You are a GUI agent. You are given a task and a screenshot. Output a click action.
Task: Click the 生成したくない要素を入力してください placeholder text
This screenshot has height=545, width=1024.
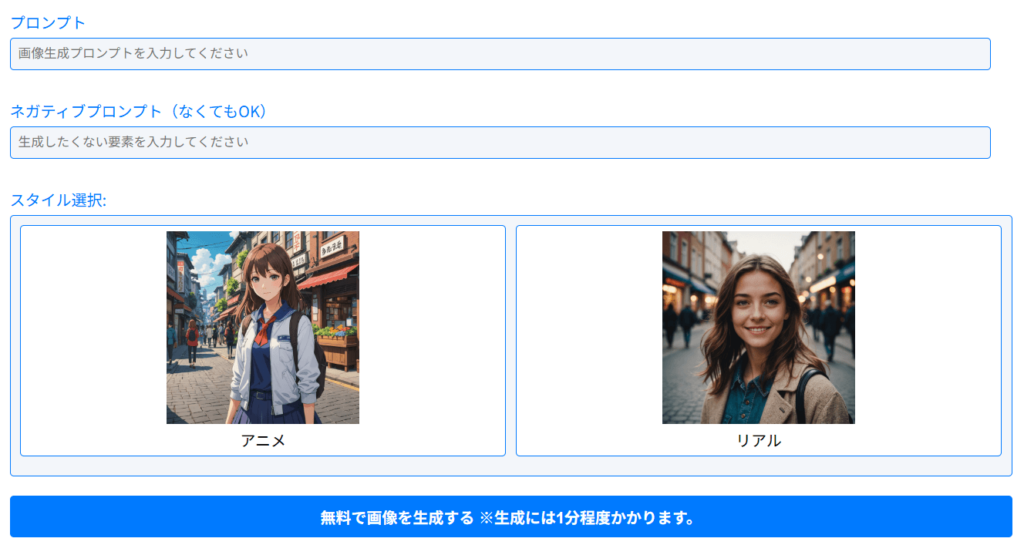[x=133, y=142]
